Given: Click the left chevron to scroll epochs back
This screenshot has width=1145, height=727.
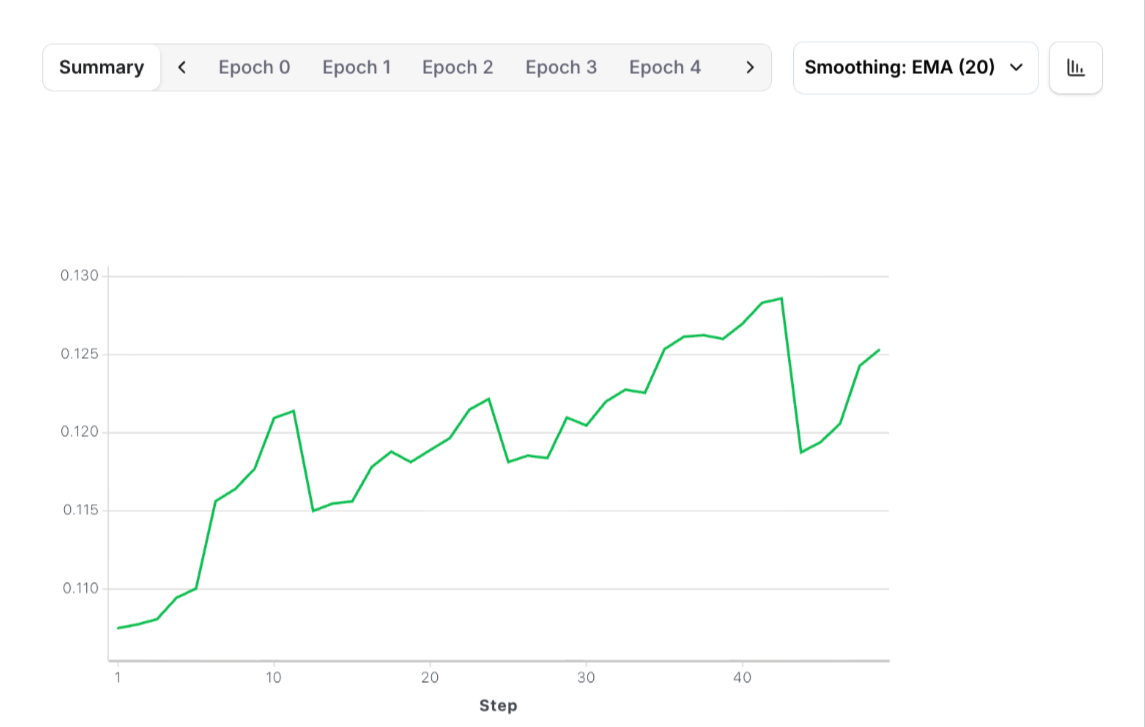Looking at the screenshot, I should [x=182, y=67].
